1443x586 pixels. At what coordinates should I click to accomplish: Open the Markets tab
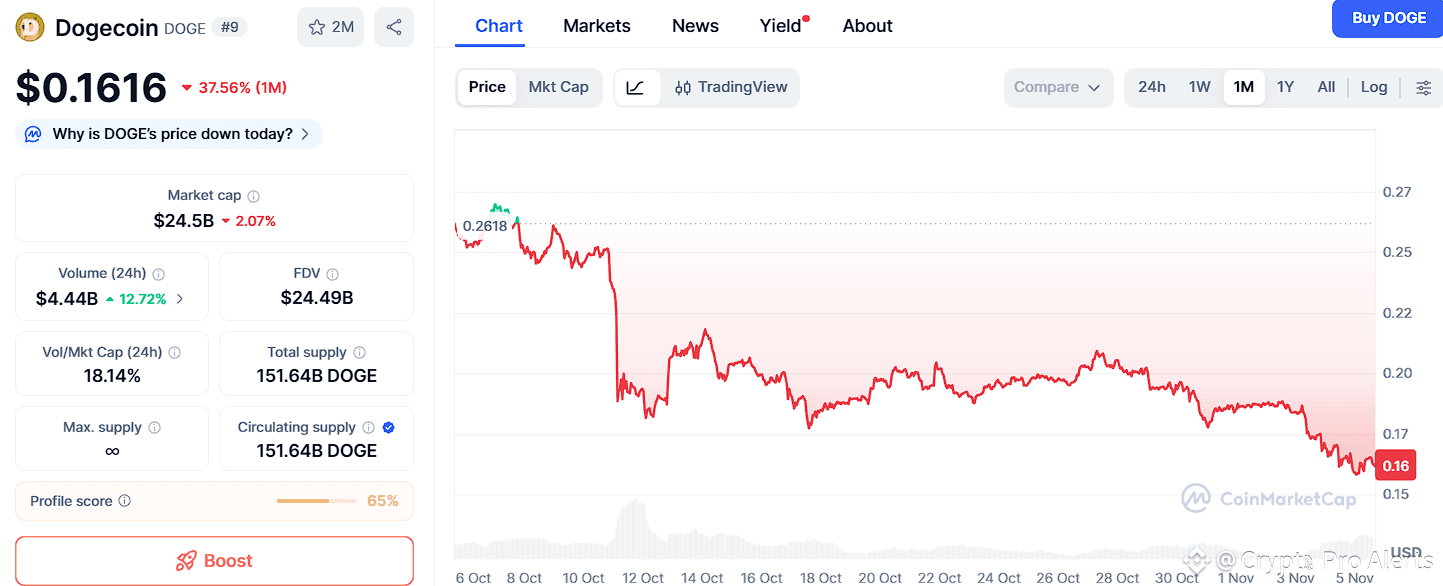(x=597, y=26)
